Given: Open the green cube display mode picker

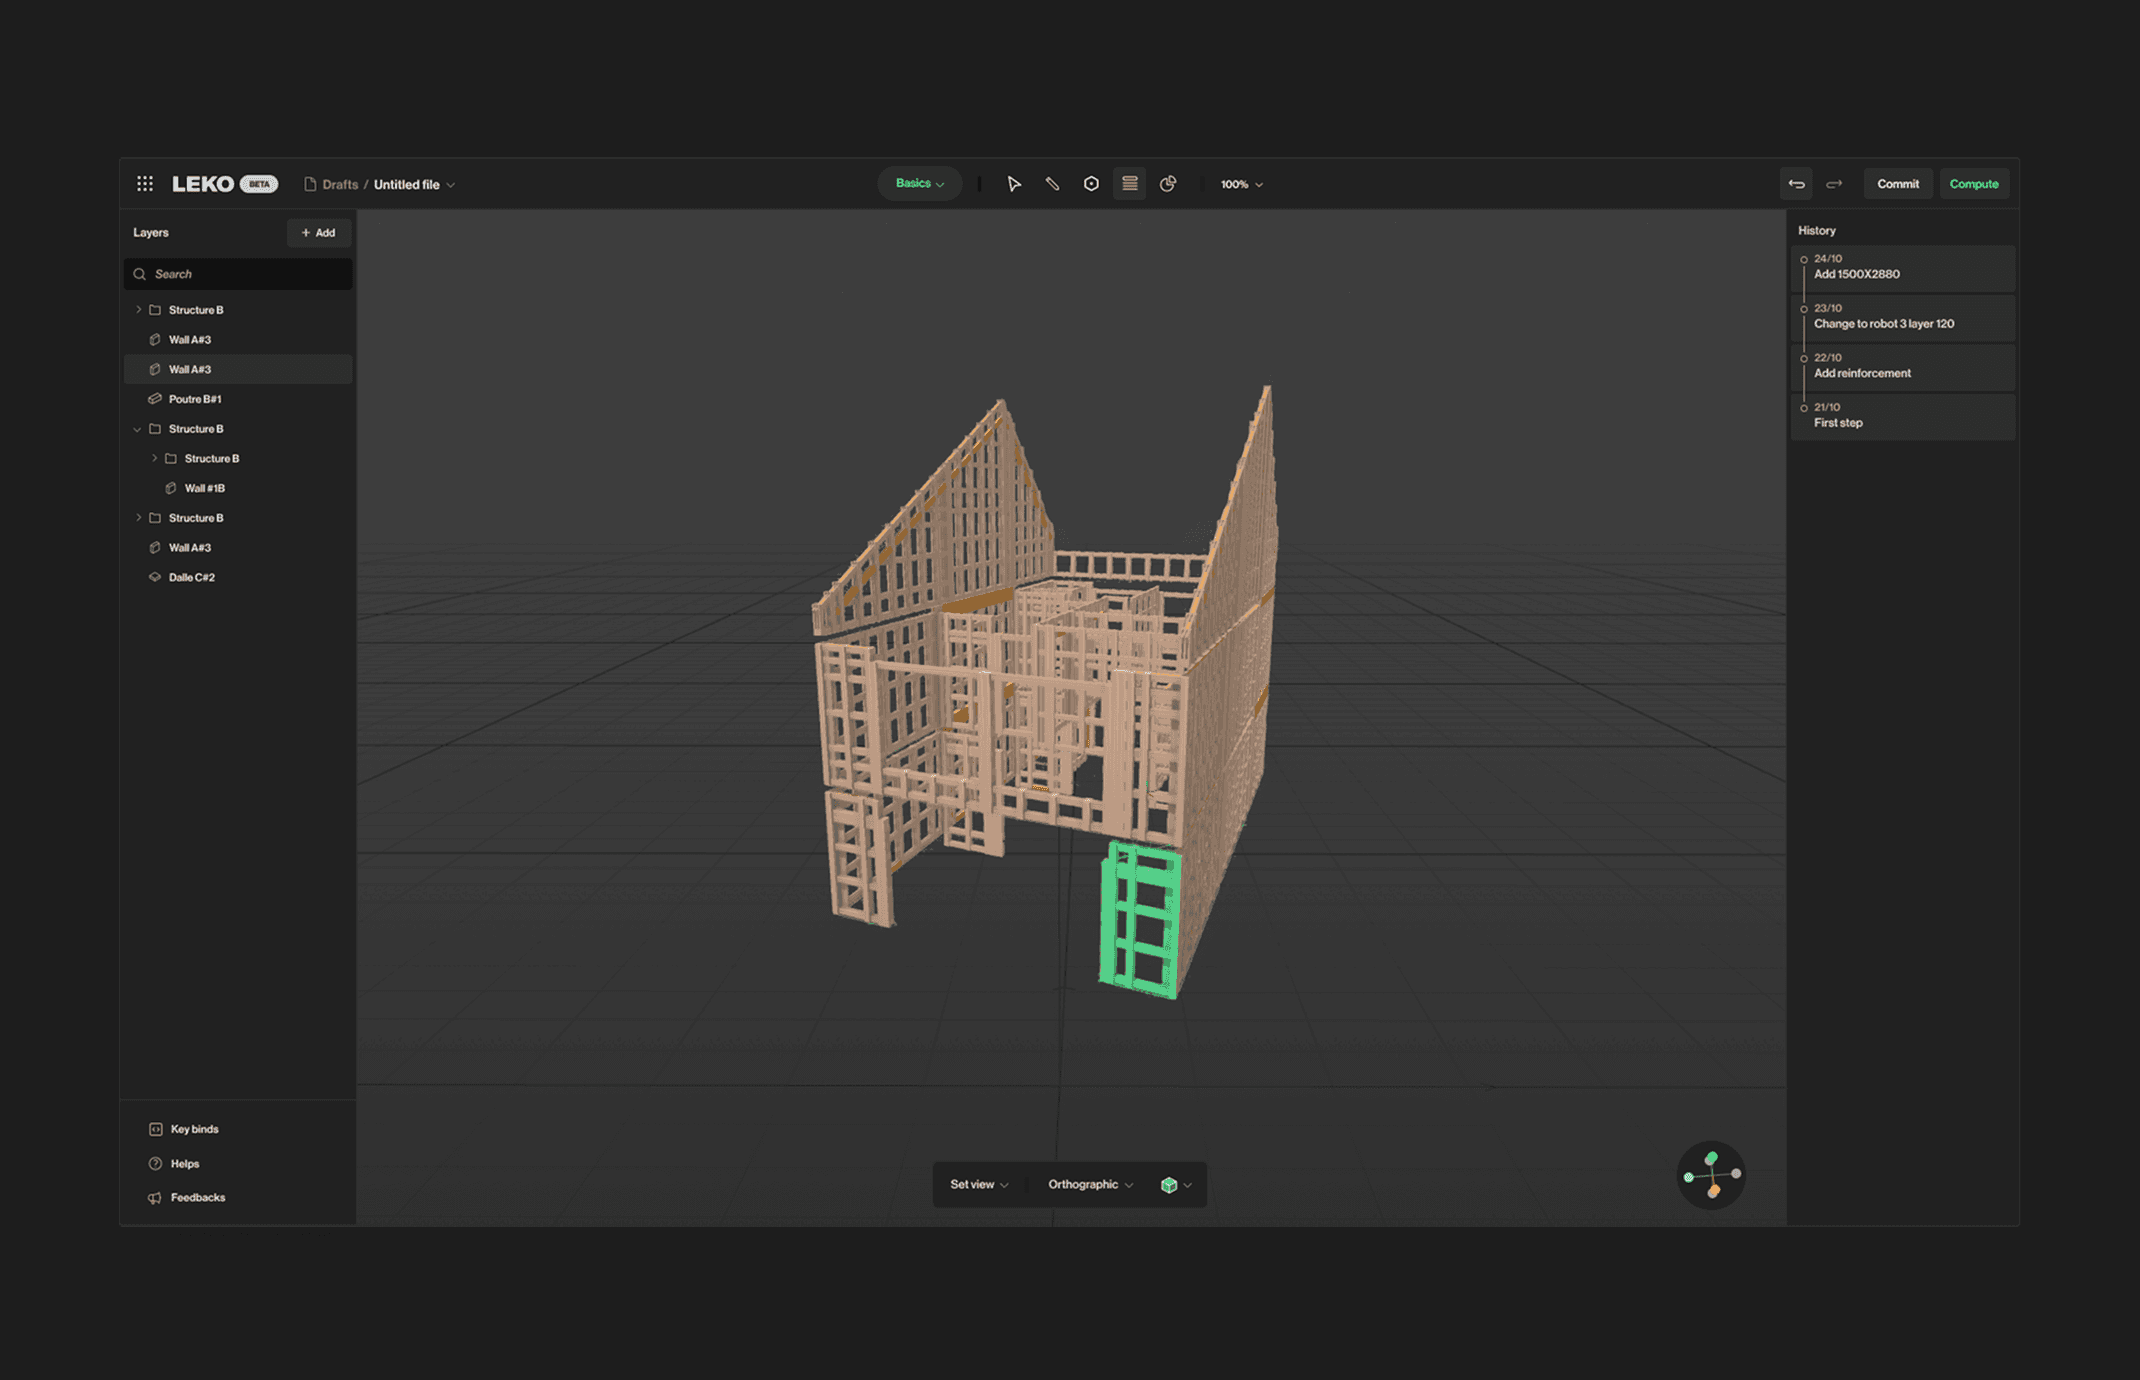Looking at the screenshot, I should (x=1175, y=1185).
